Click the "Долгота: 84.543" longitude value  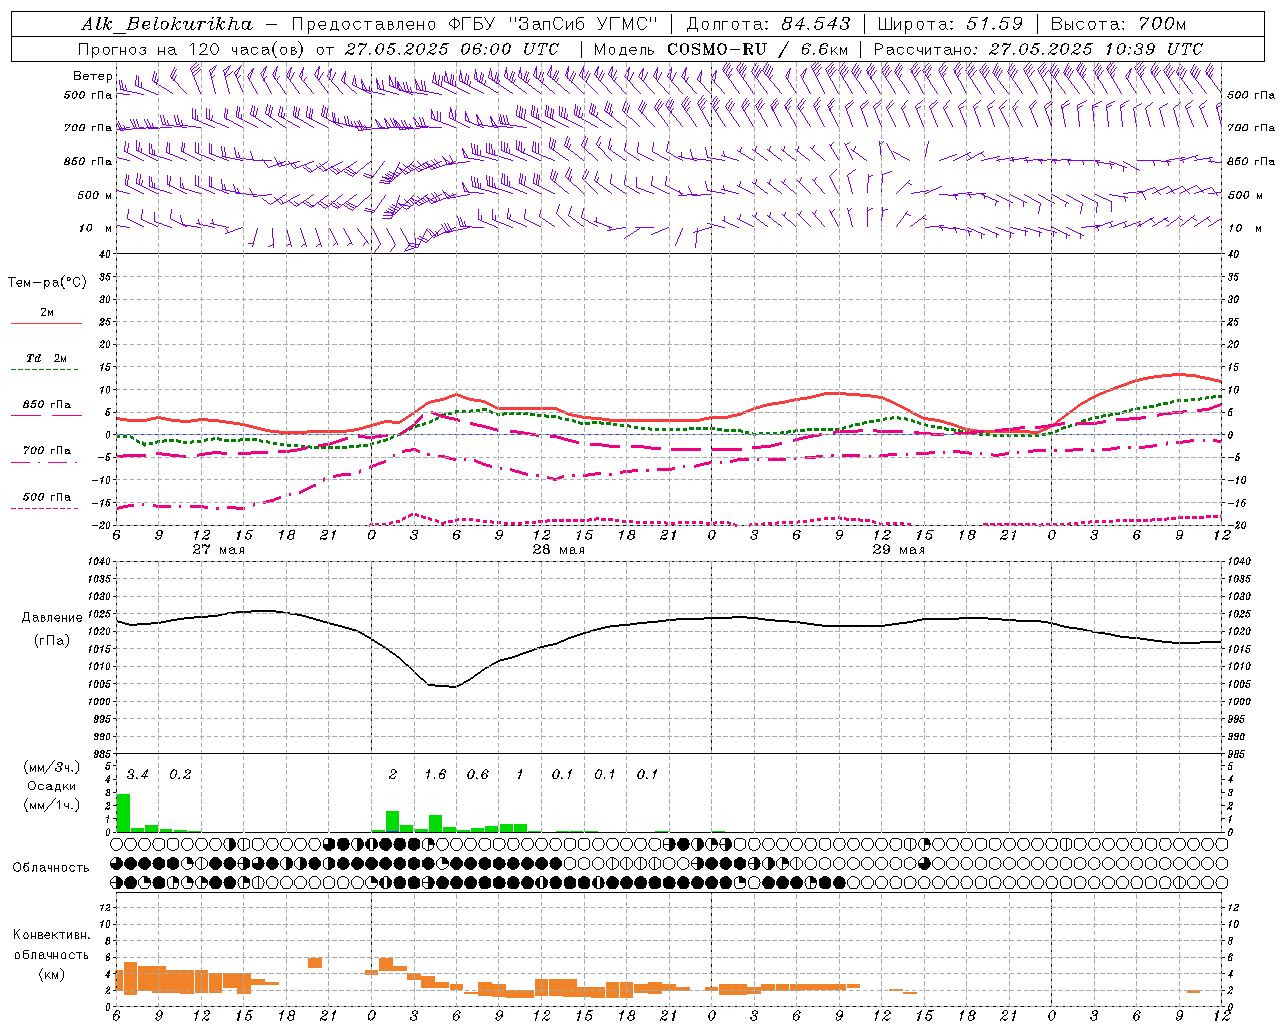tap(769, 24)
